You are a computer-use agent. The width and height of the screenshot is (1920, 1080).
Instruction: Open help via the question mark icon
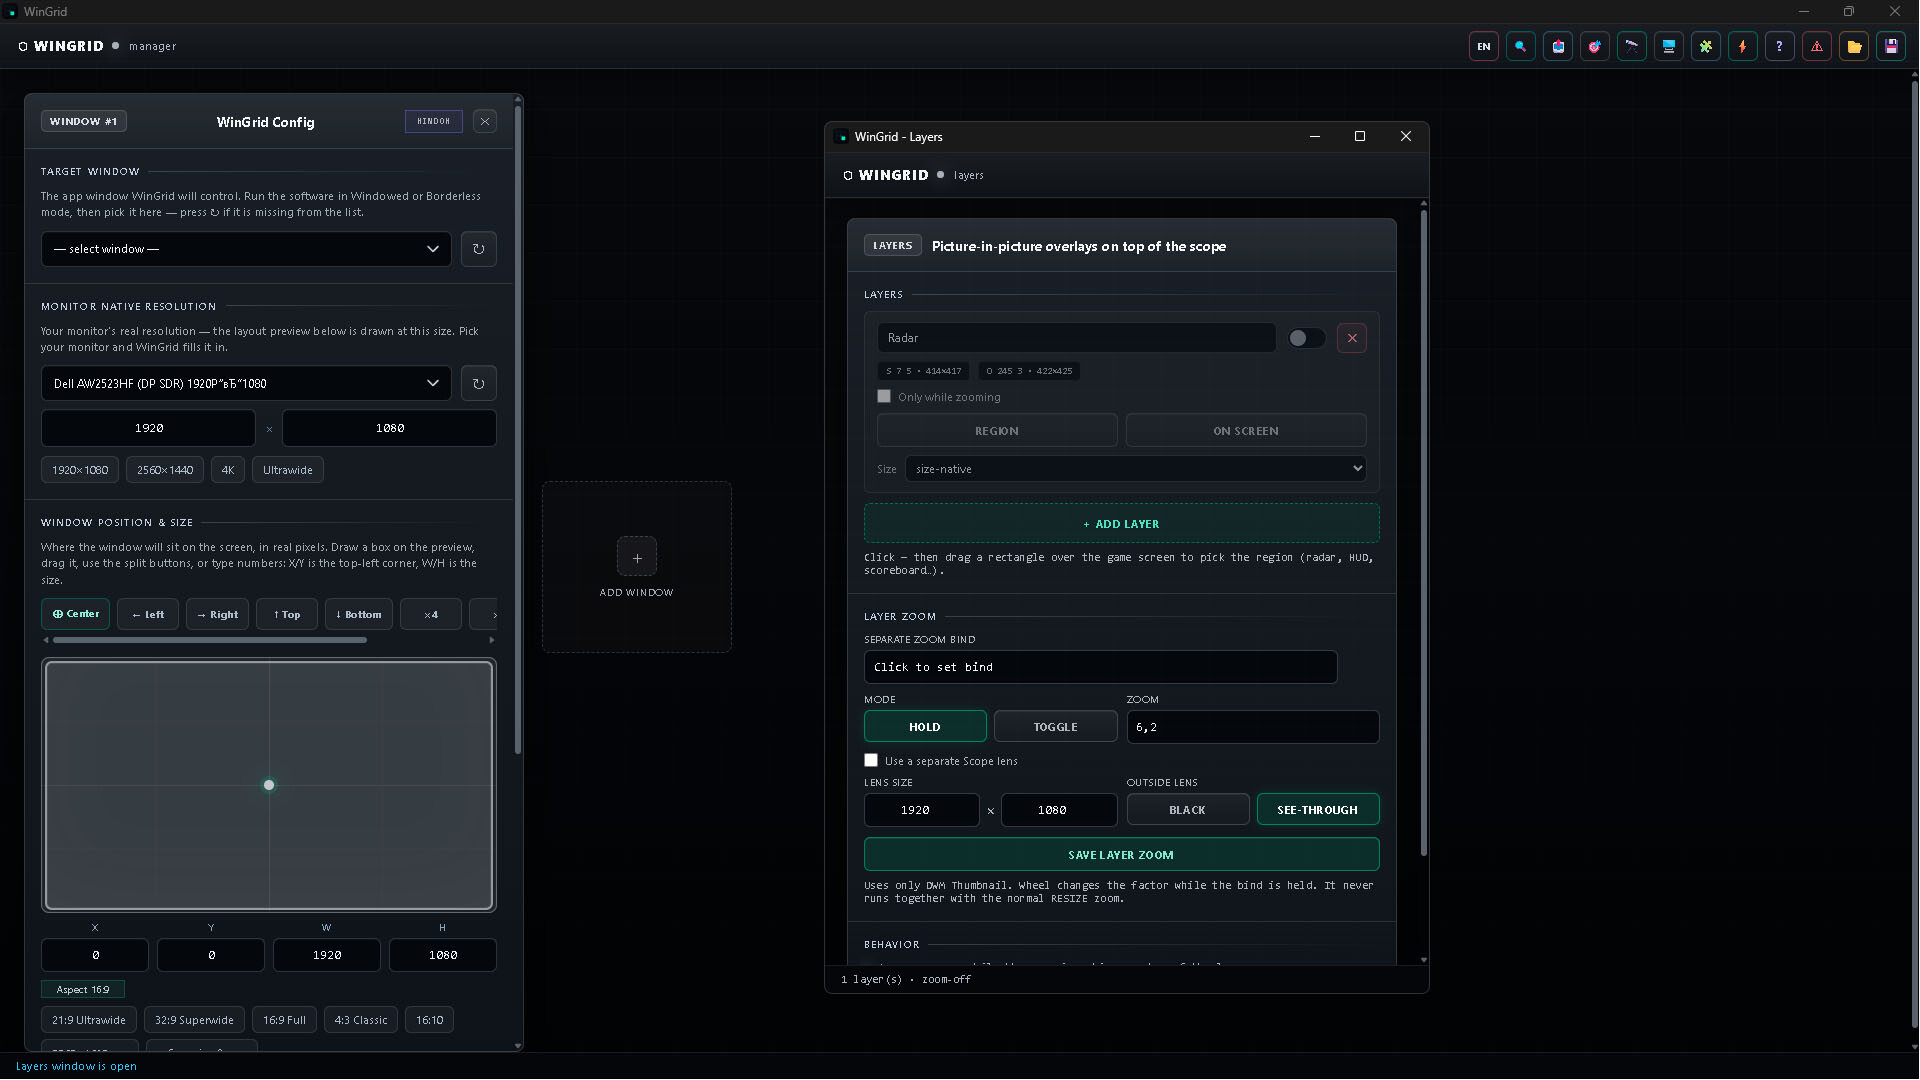pyautogui.click(x=1780, y=46)
